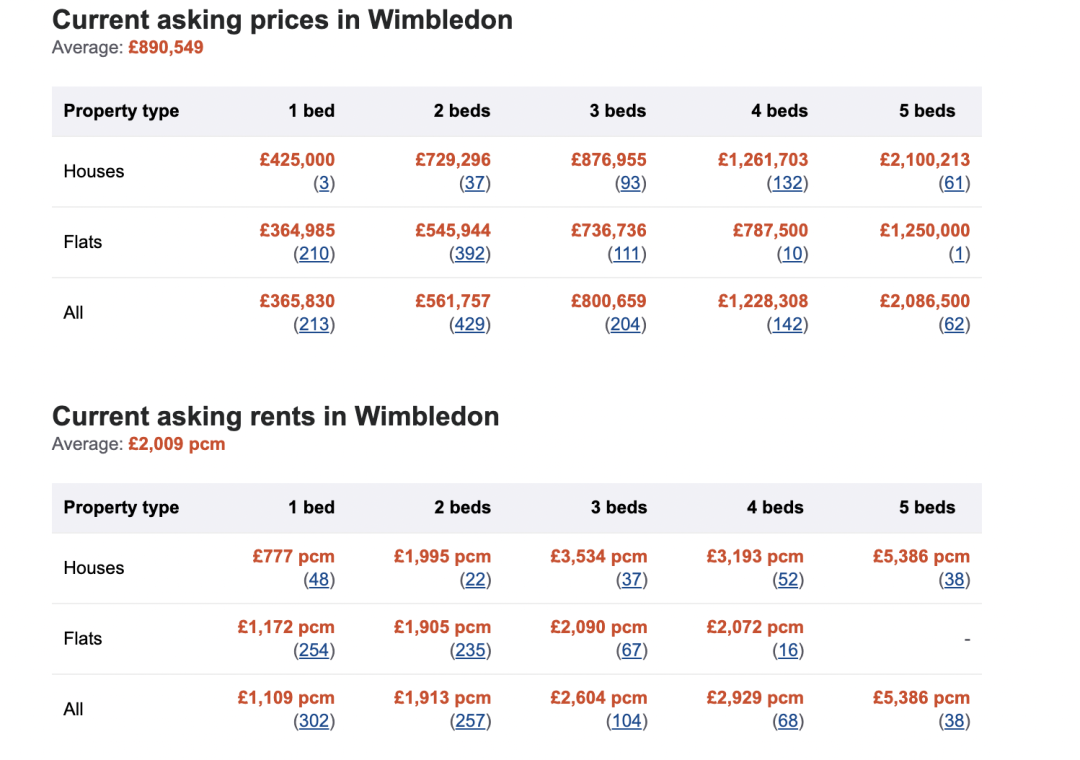View the single 5-bed flat for sale
Screen dimensions: 1080x760
tap(960, 254)
